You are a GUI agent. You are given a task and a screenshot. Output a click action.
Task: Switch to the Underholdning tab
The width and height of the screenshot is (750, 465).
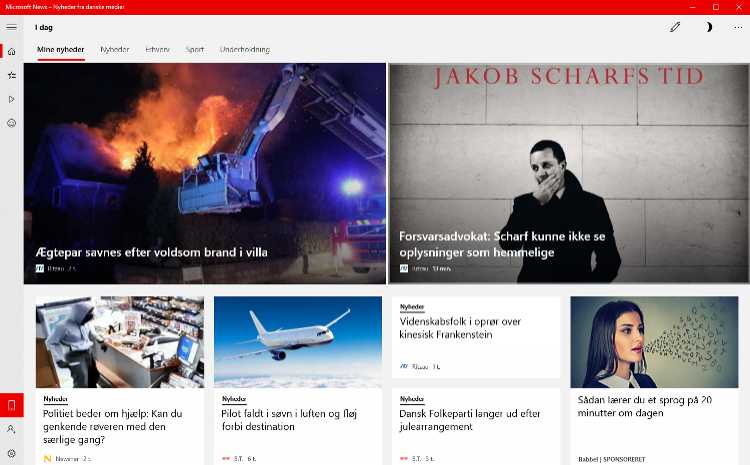245,49
